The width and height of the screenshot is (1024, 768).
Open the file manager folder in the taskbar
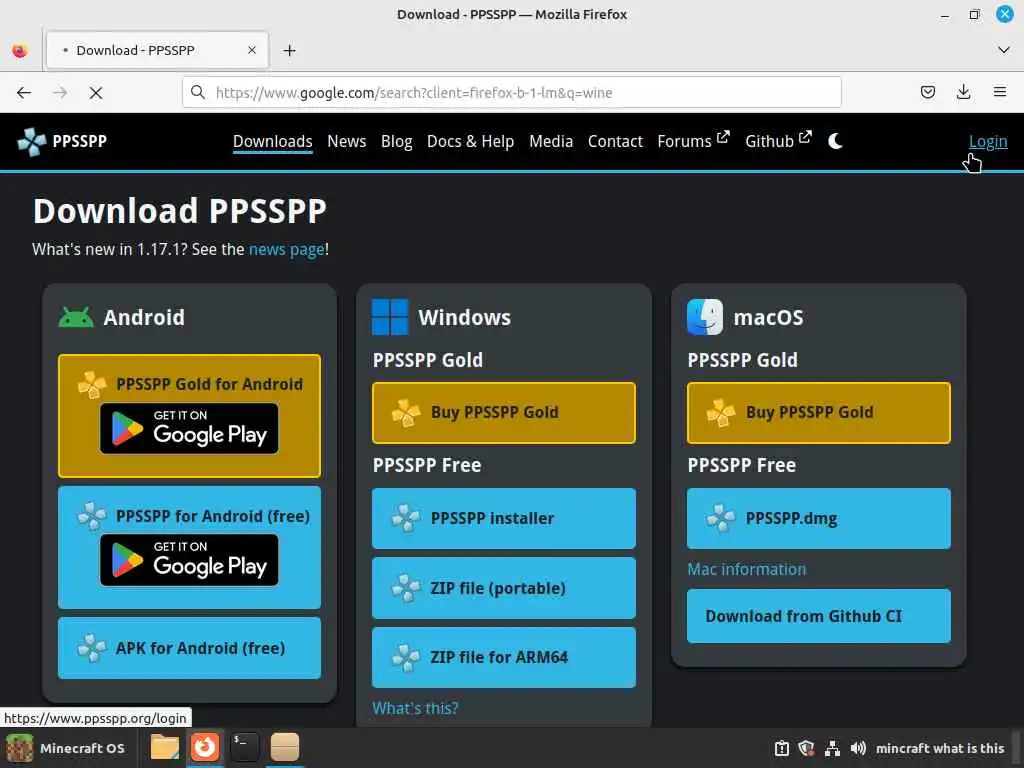pyautogui.click(x=165, y=747)
